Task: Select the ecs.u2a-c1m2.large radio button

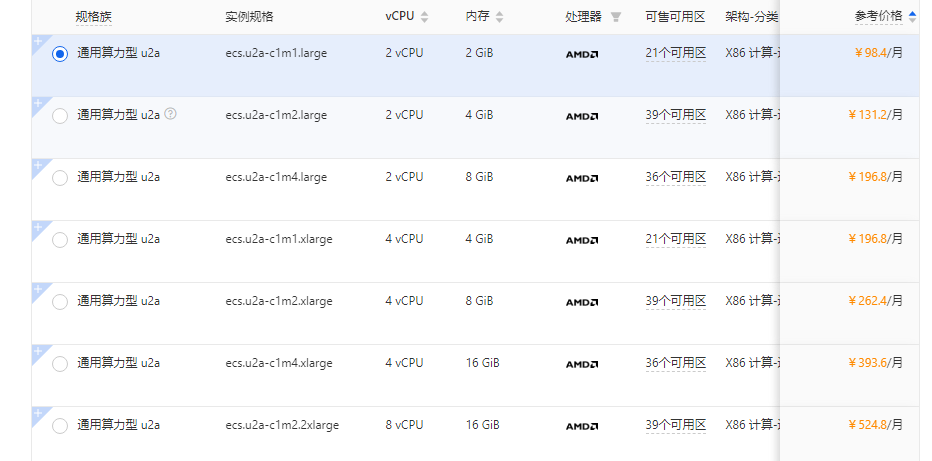Action: click(x=60, y=116)
